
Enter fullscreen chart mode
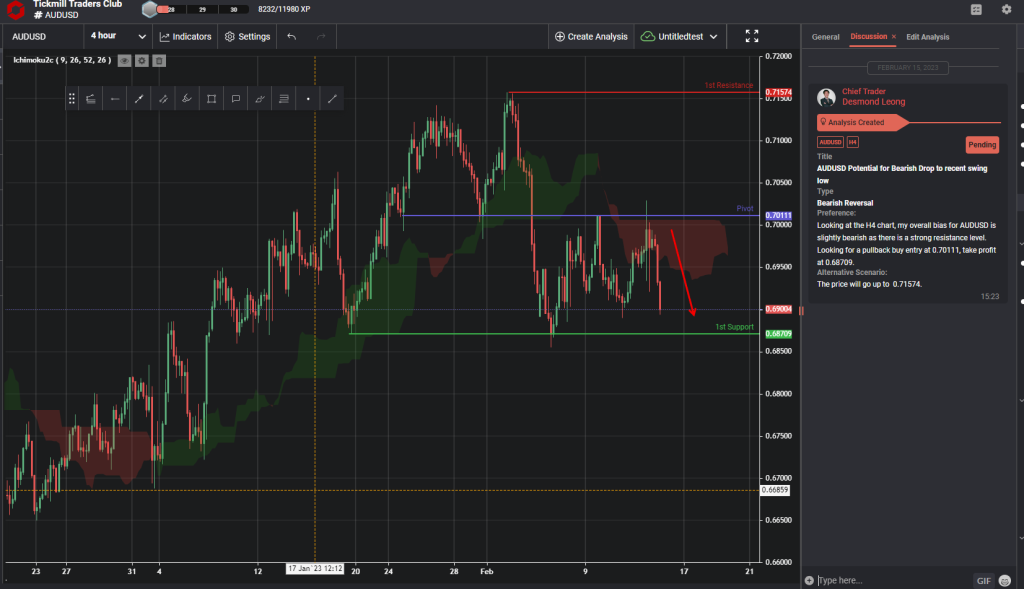[752, 36]
